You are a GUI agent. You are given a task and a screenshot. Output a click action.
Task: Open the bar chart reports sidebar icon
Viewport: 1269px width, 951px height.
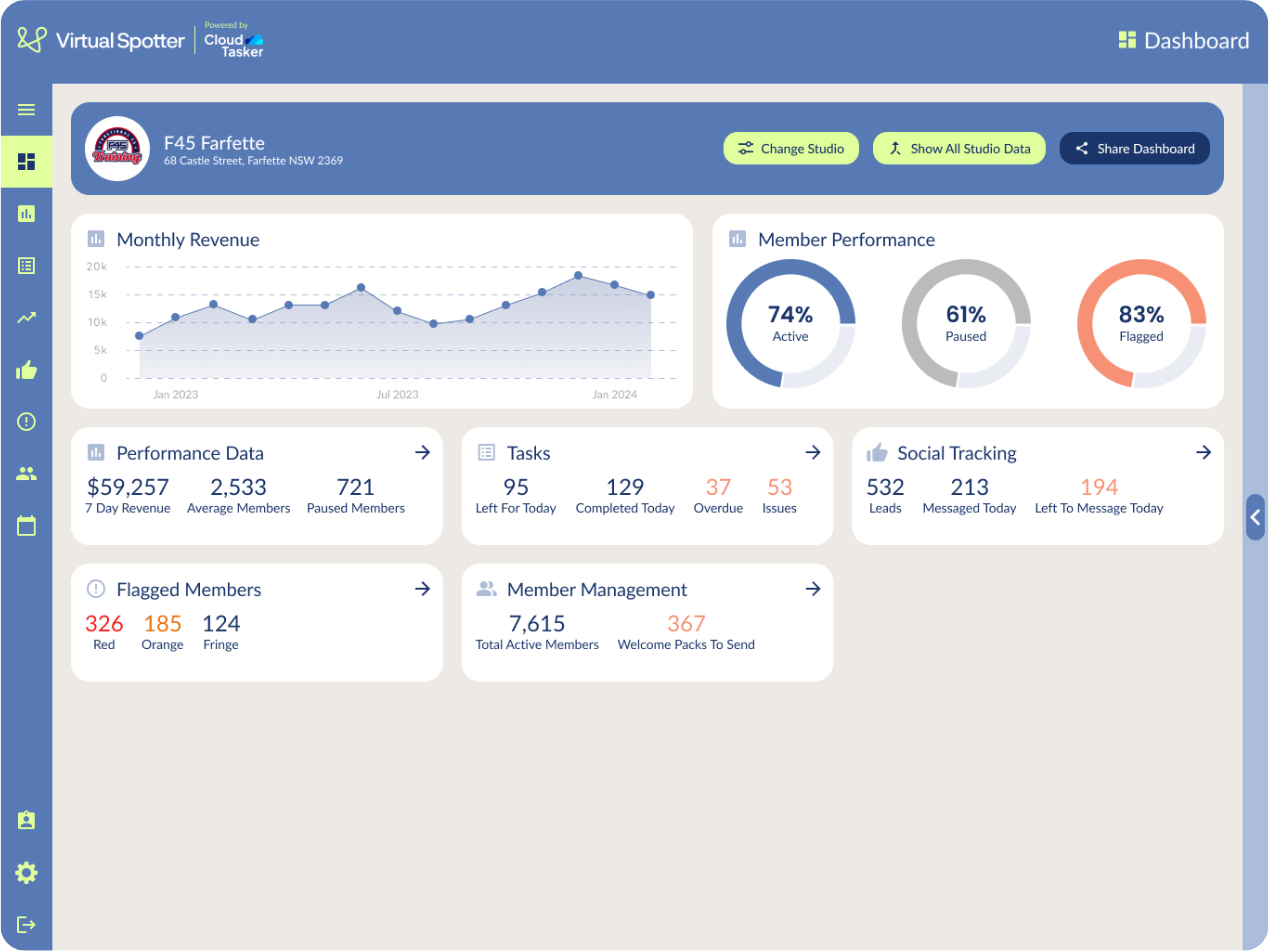[x=26, y=213]
